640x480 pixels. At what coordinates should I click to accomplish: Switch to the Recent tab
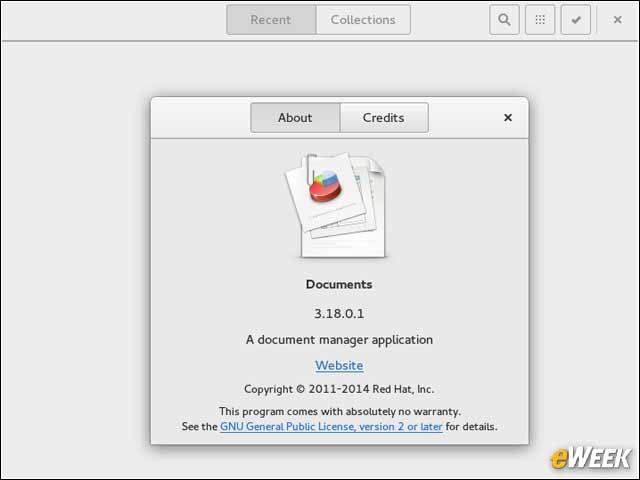pyautogui.click(x=271, y=20)
